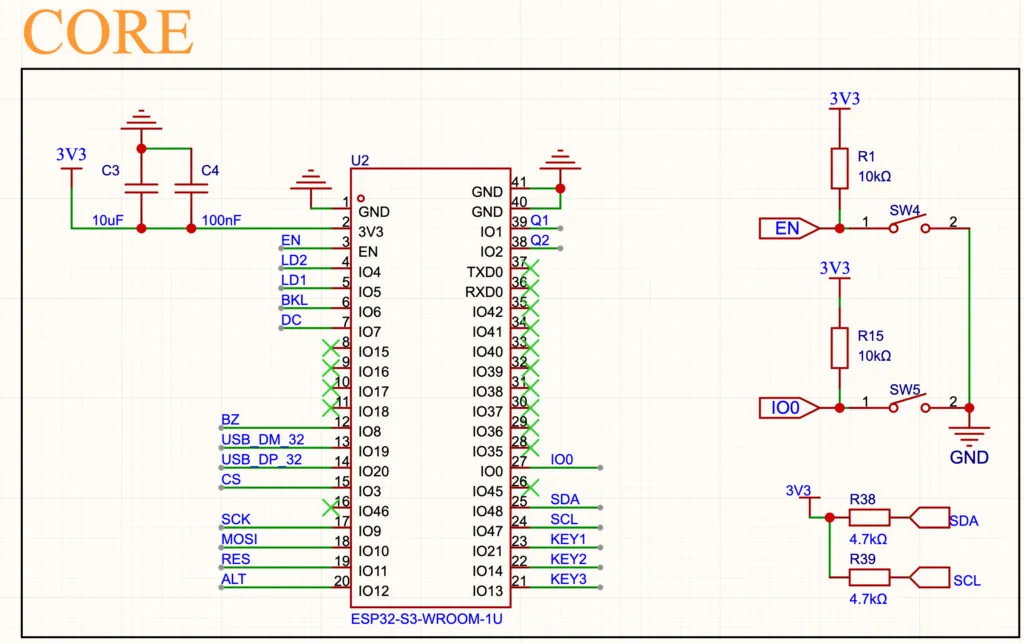Select the KEY1 net label
The width and height of the screenshot is (1024, 643).
pyautogui.click(x=568, y=539)
